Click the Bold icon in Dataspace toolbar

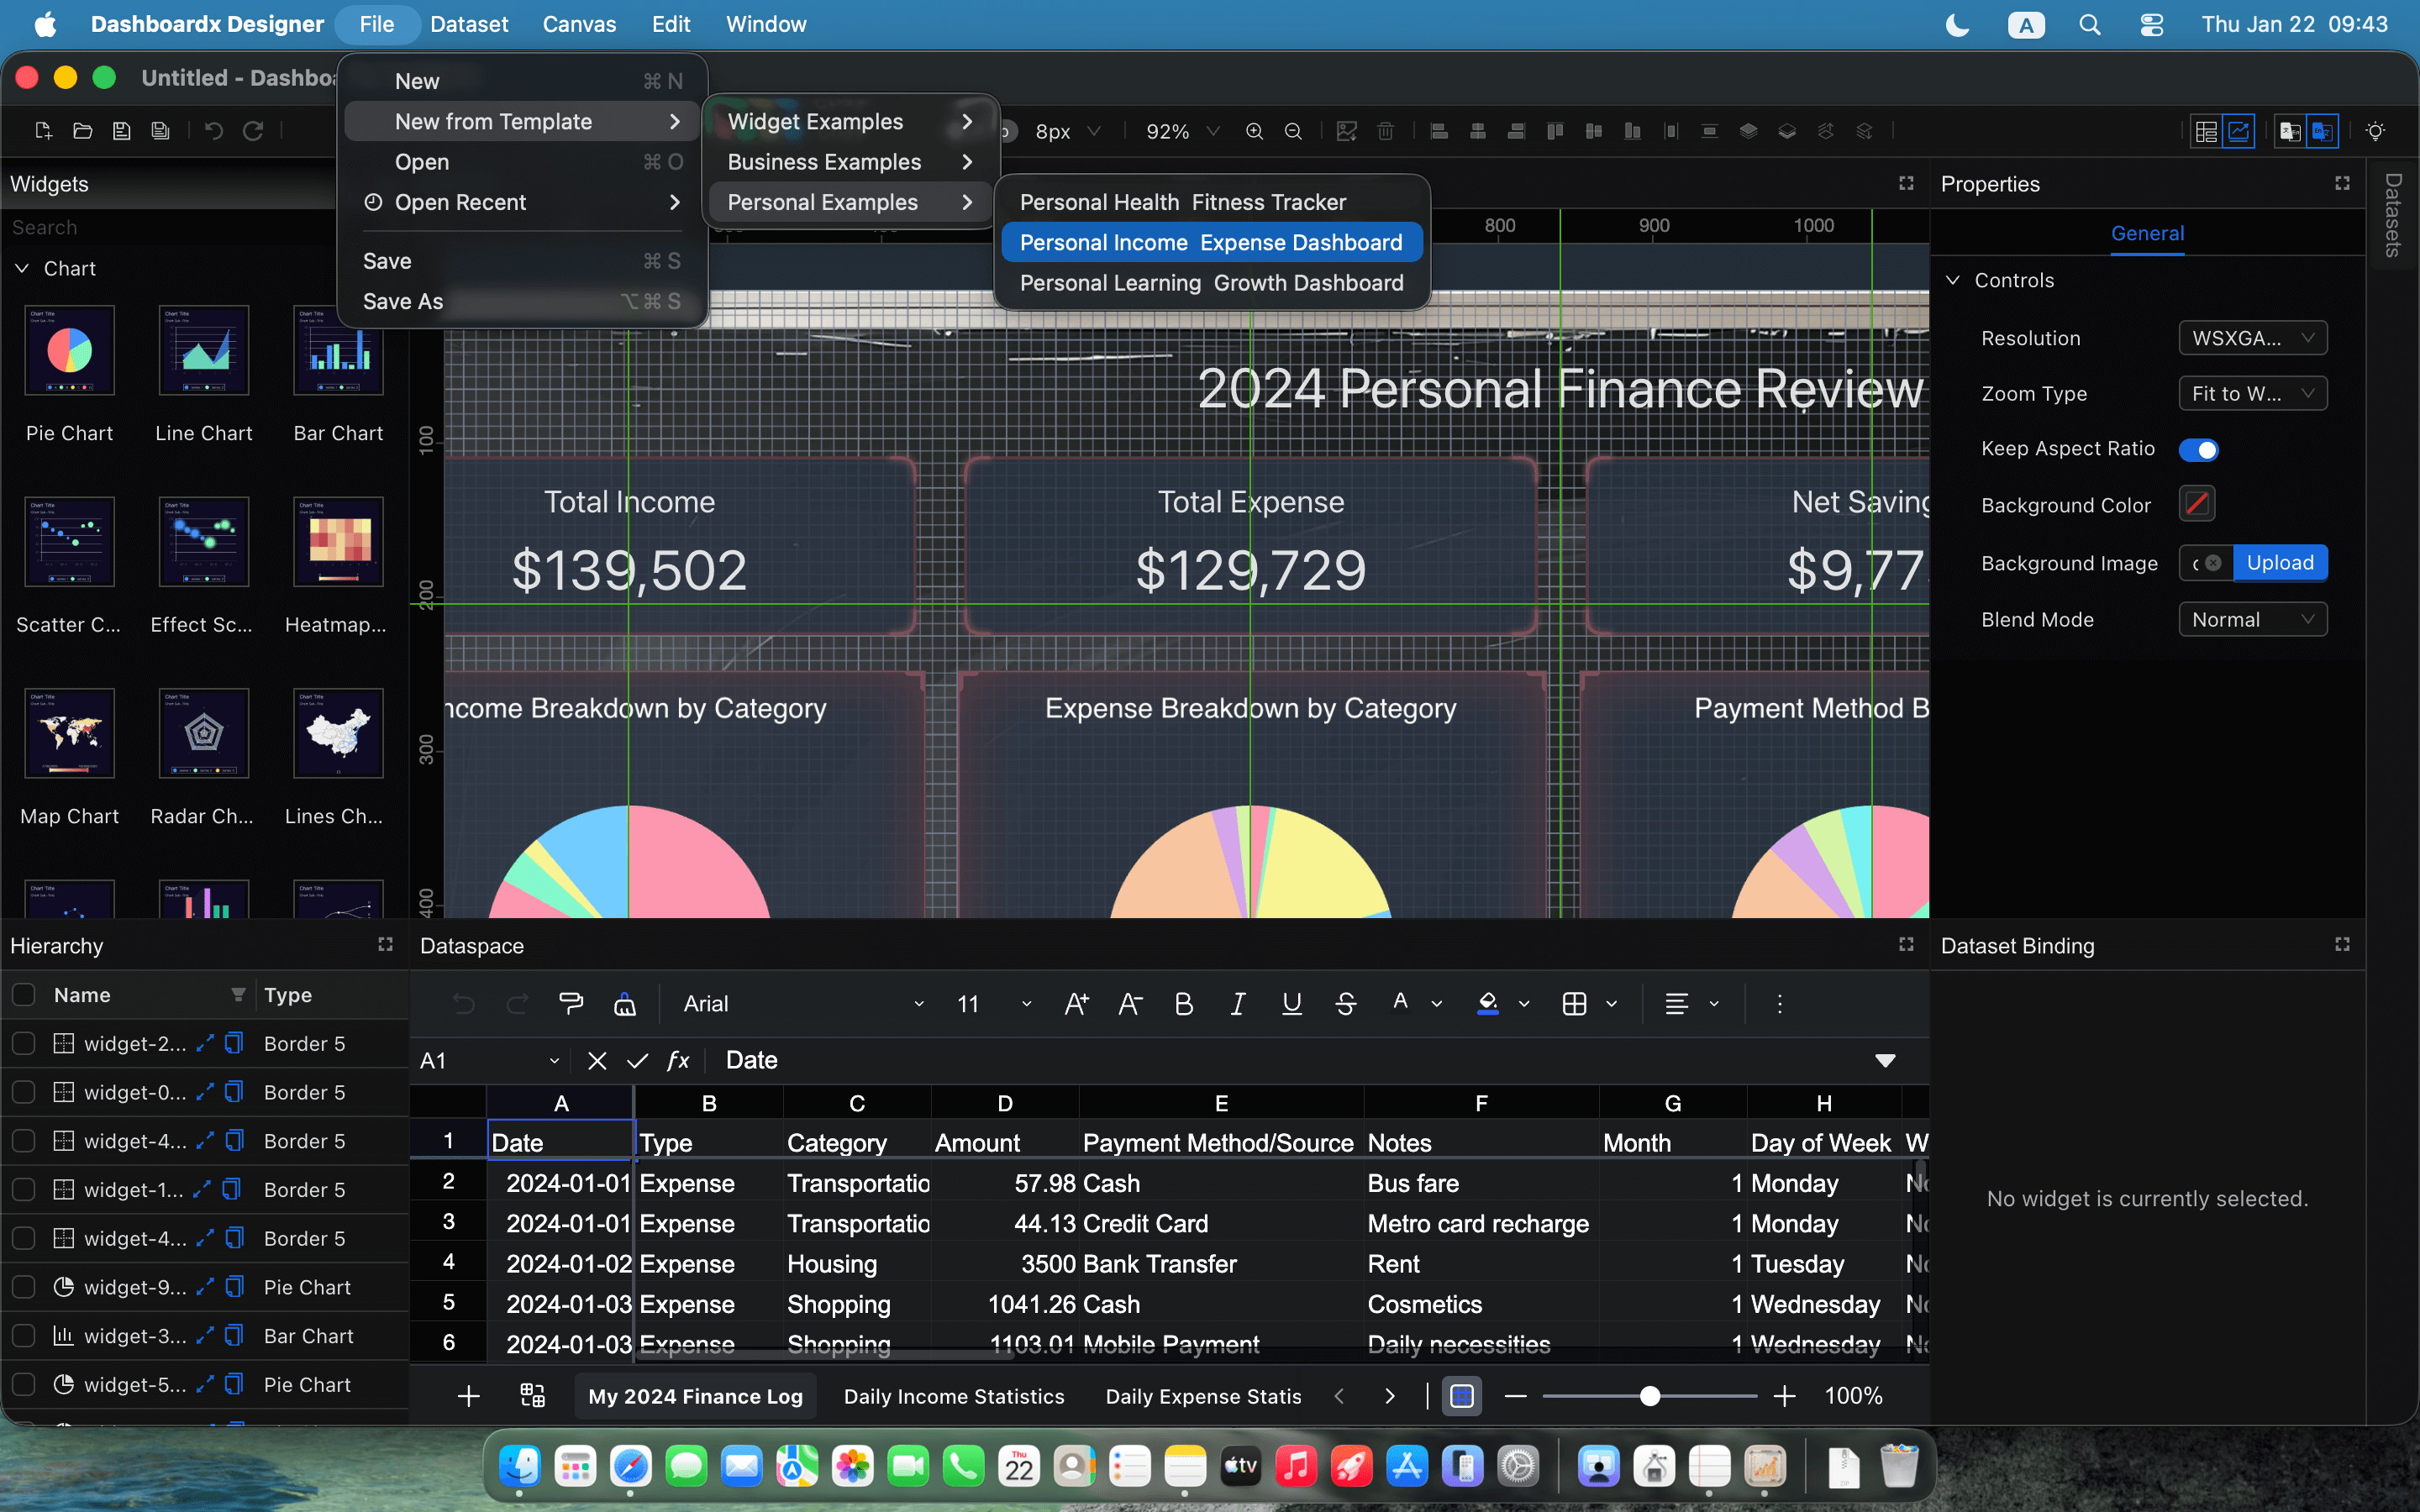point(1183,1004)
